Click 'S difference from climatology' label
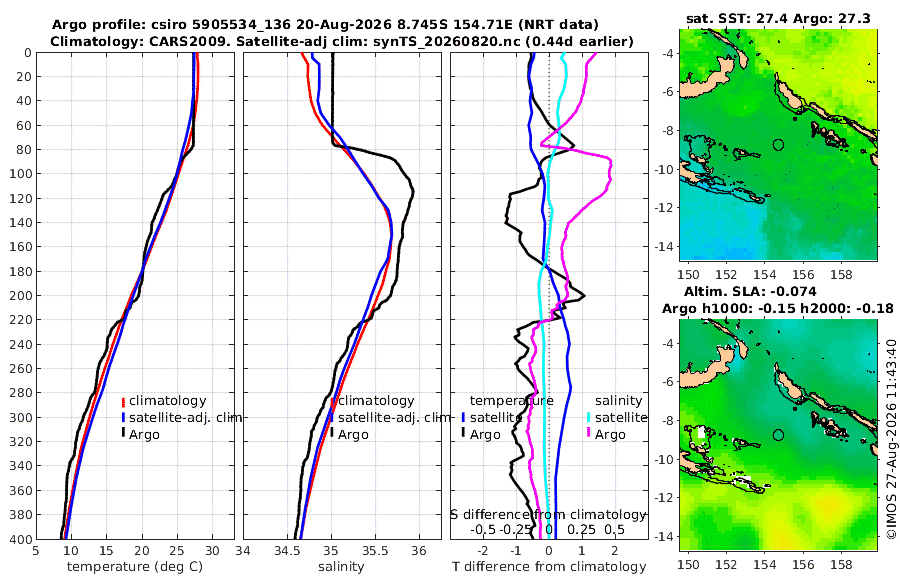The height and width of the screenshot is (580, 900). pyautogui.click(x=549, y=515)
